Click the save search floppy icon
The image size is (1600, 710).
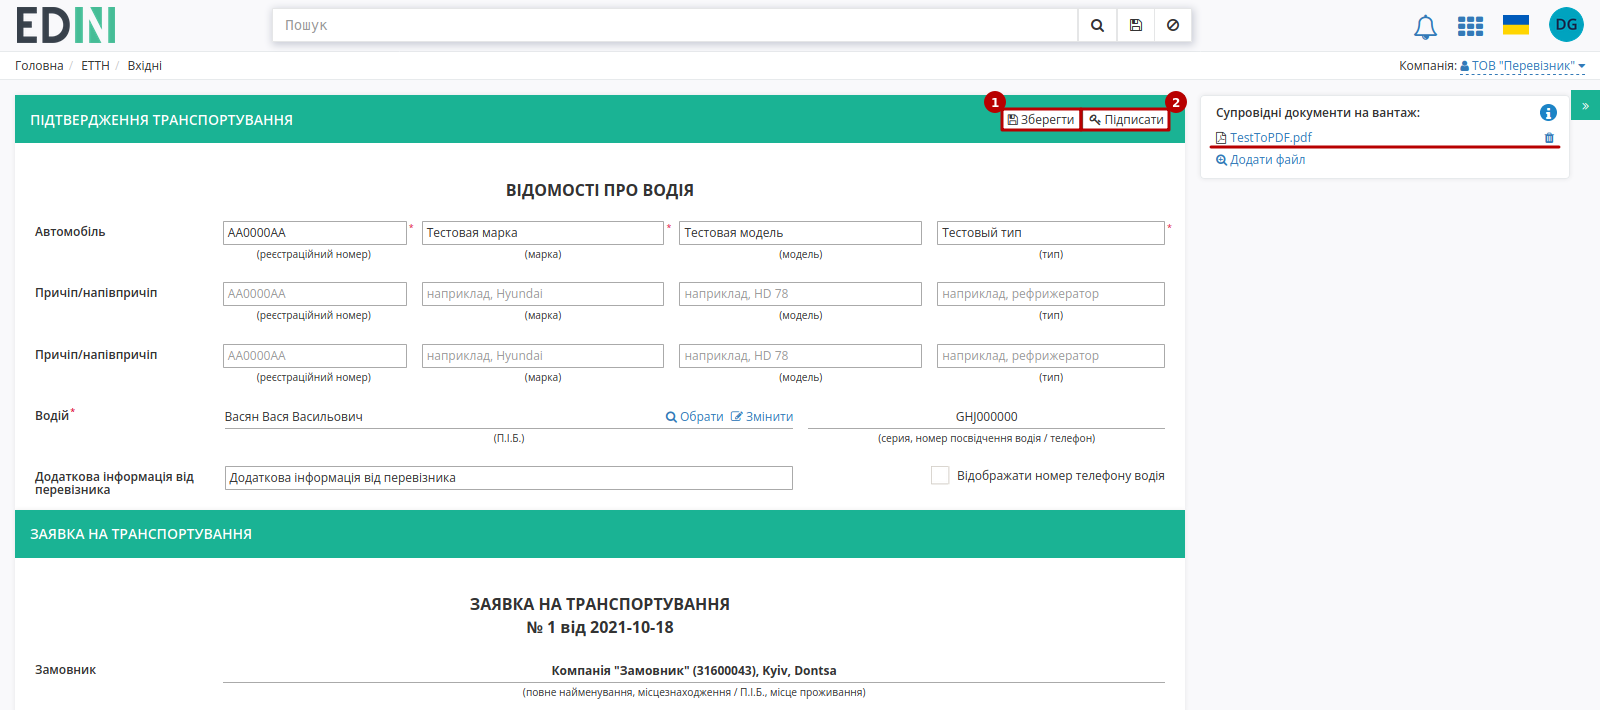click(1136, 25)
